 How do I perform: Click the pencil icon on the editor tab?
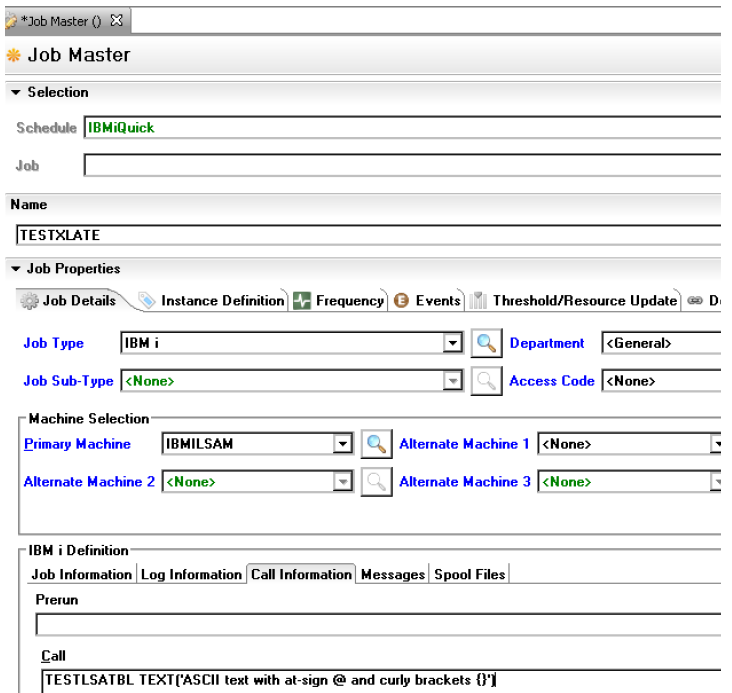pos(11,21)
